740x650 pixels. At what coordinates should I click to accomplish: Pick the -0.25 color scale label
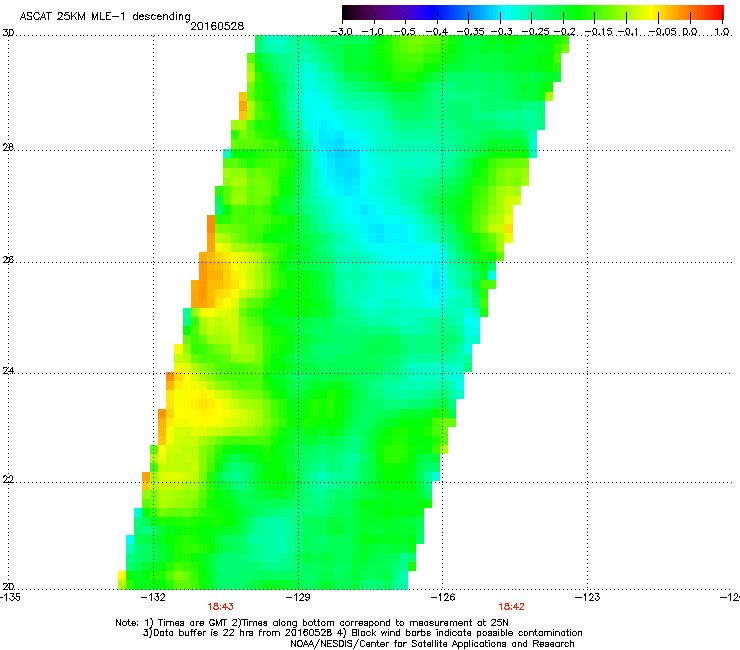click(x=535, y=32)
